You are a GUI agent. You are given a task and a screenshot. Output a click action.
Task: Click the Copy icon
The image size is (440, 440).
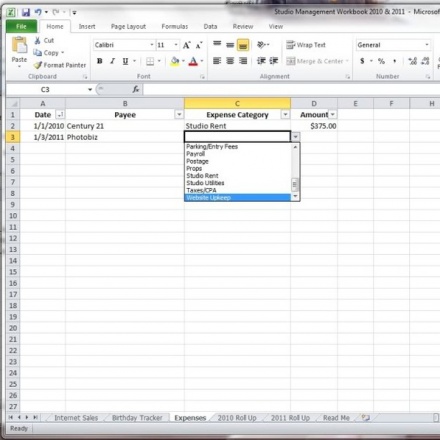click(x=37, y=52)
